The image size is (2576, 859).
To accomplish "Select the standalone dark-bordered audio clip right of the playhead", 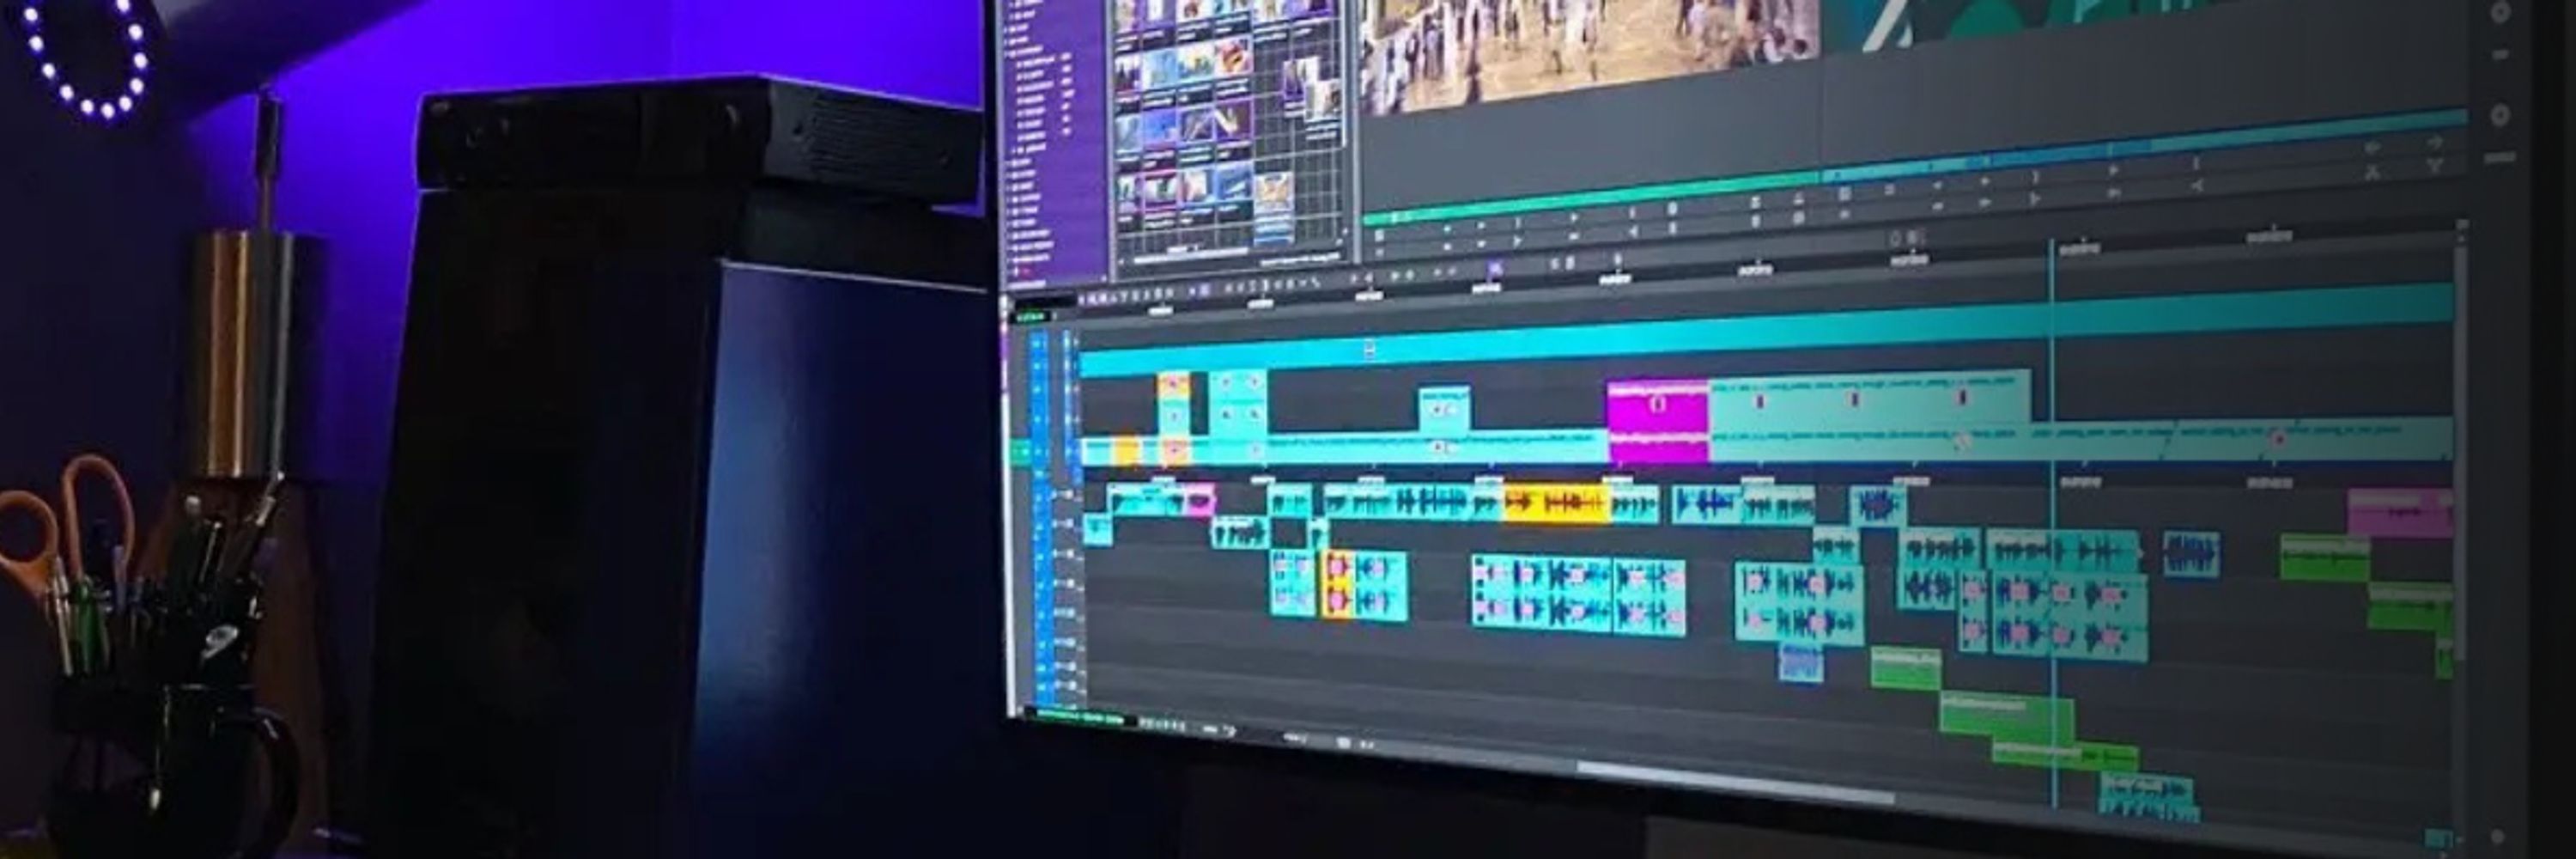I will point(2192,554).
